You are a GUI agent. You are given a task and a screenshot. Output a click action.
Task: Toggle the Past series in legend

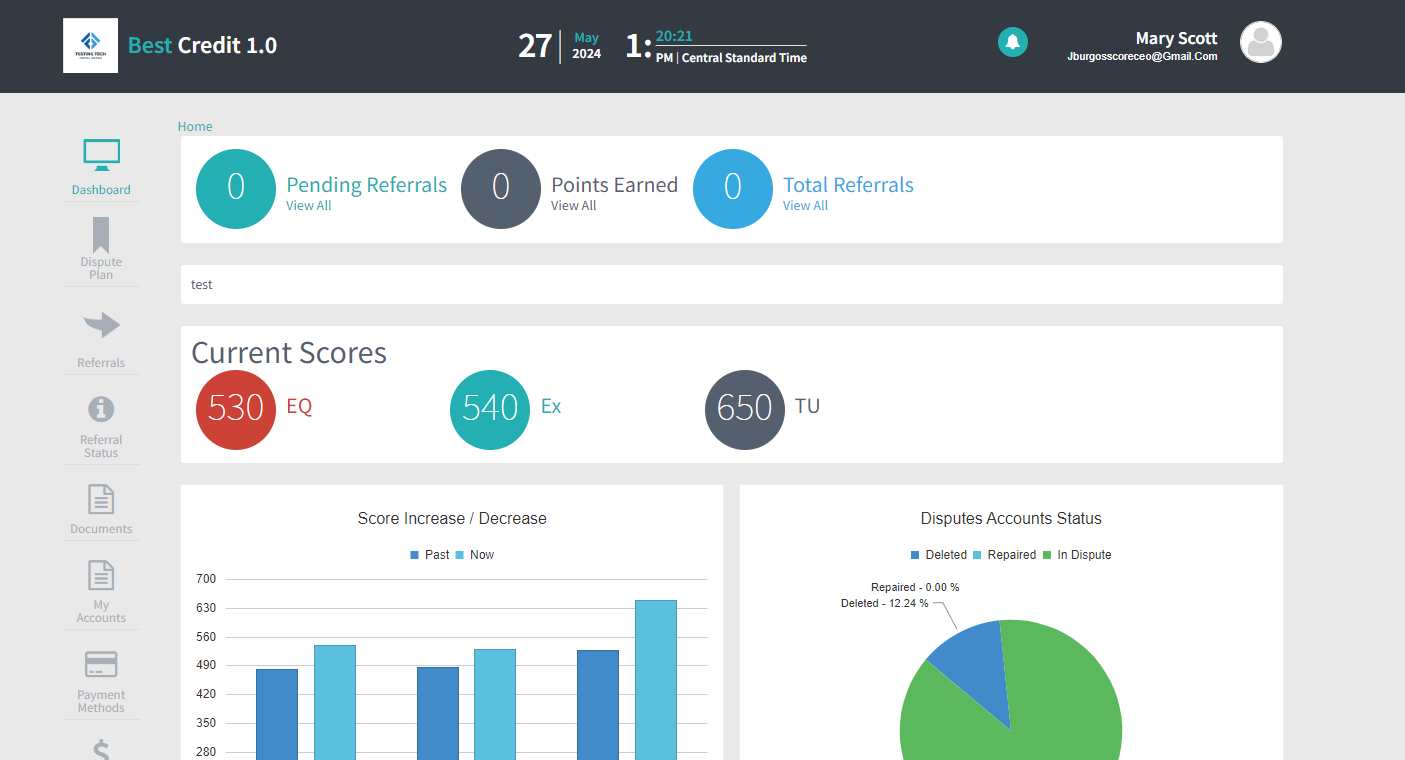coord(430,555)
